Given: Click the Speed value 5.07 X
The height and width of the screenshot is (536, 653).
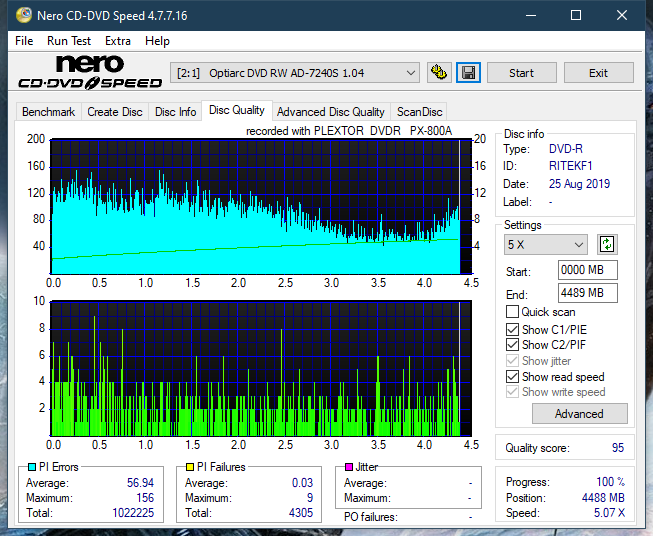Looking at the screenshot, I should (609, 513).
